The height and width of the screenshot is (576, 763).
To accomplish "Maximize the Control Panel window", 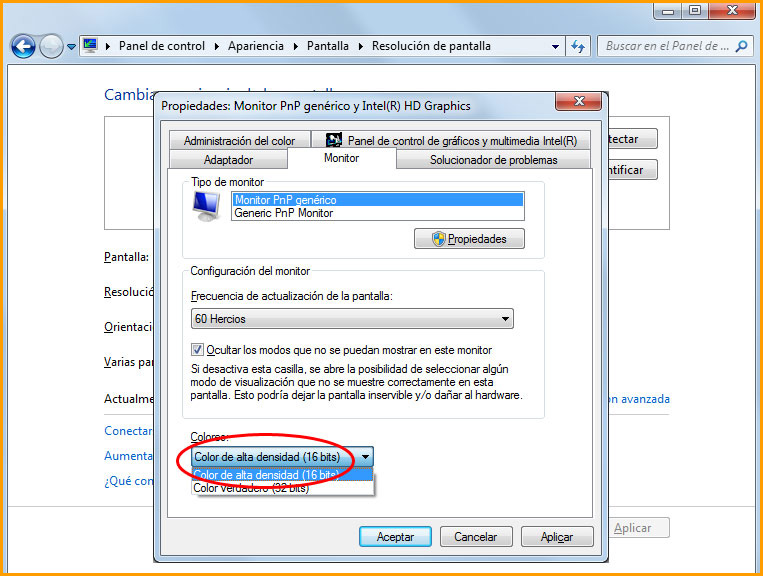I will 695,11.
